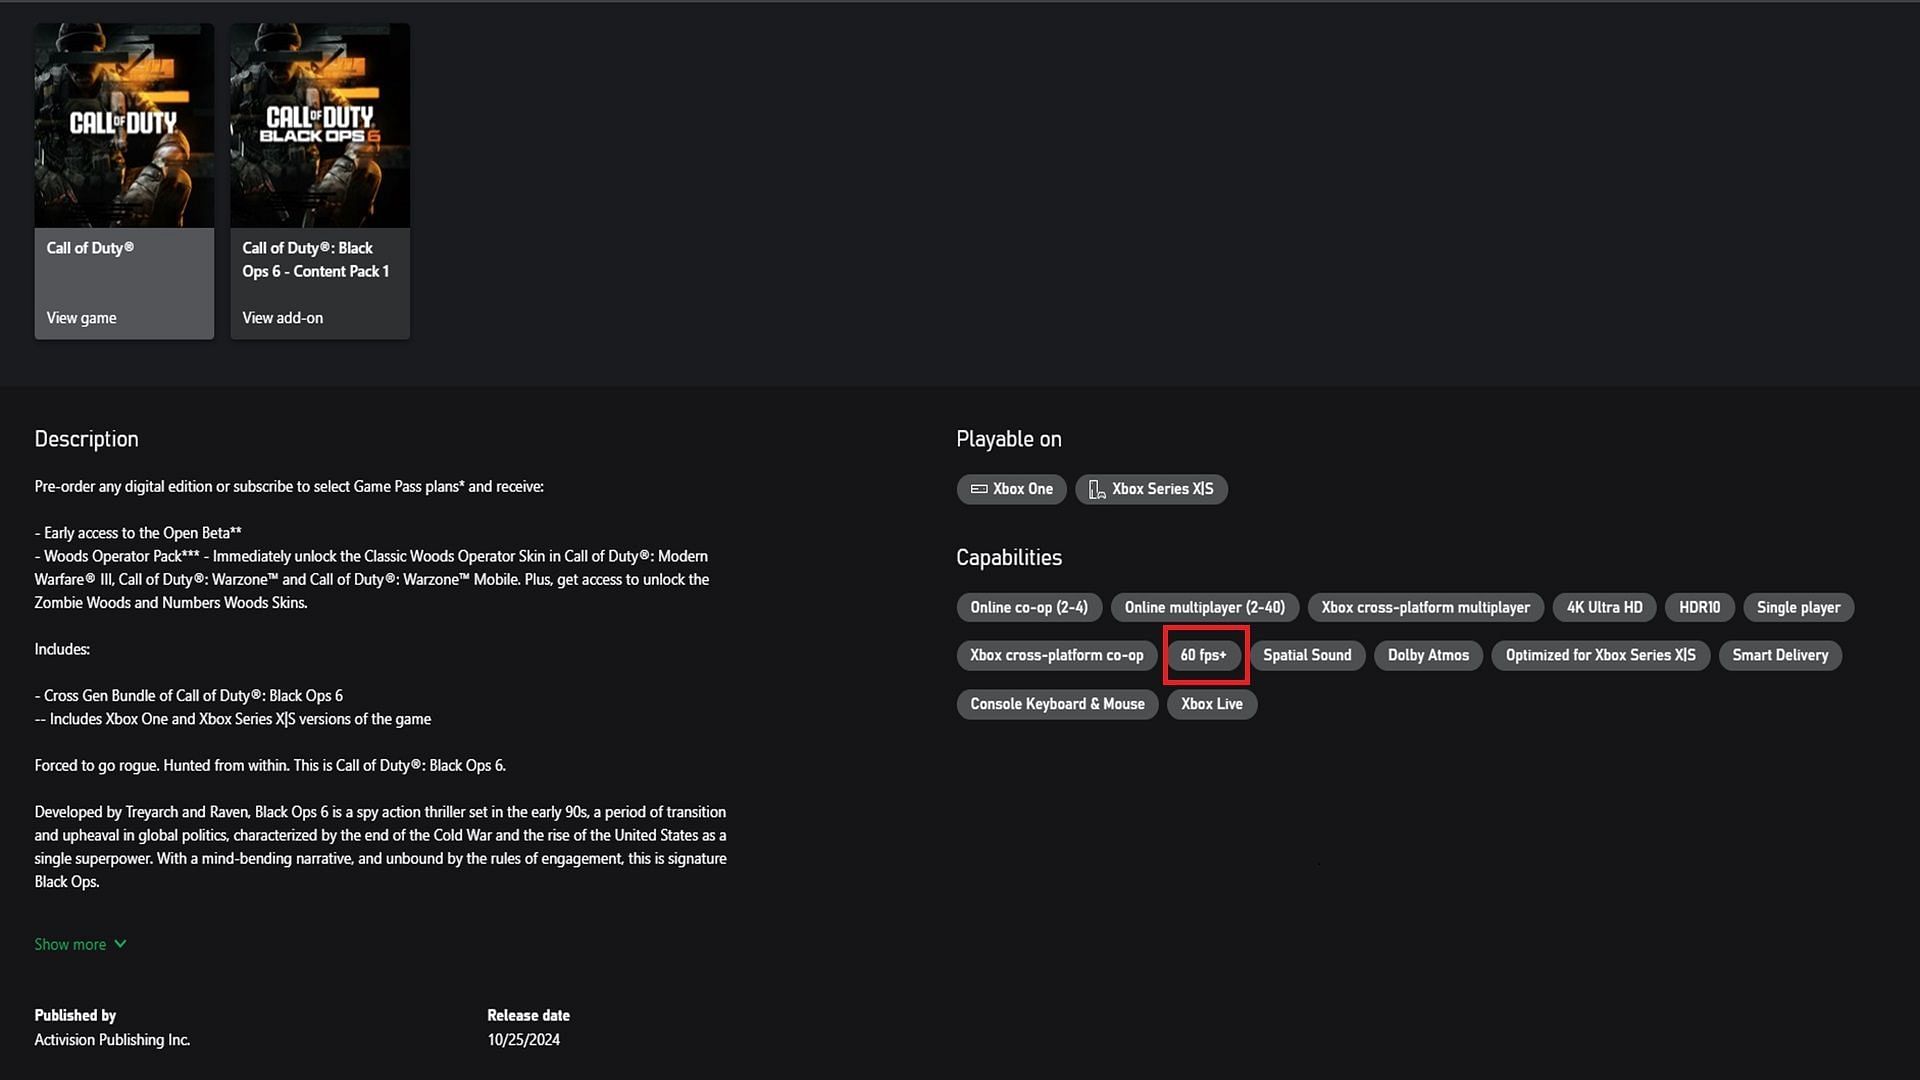Click the Release date label

[528, 1015]
